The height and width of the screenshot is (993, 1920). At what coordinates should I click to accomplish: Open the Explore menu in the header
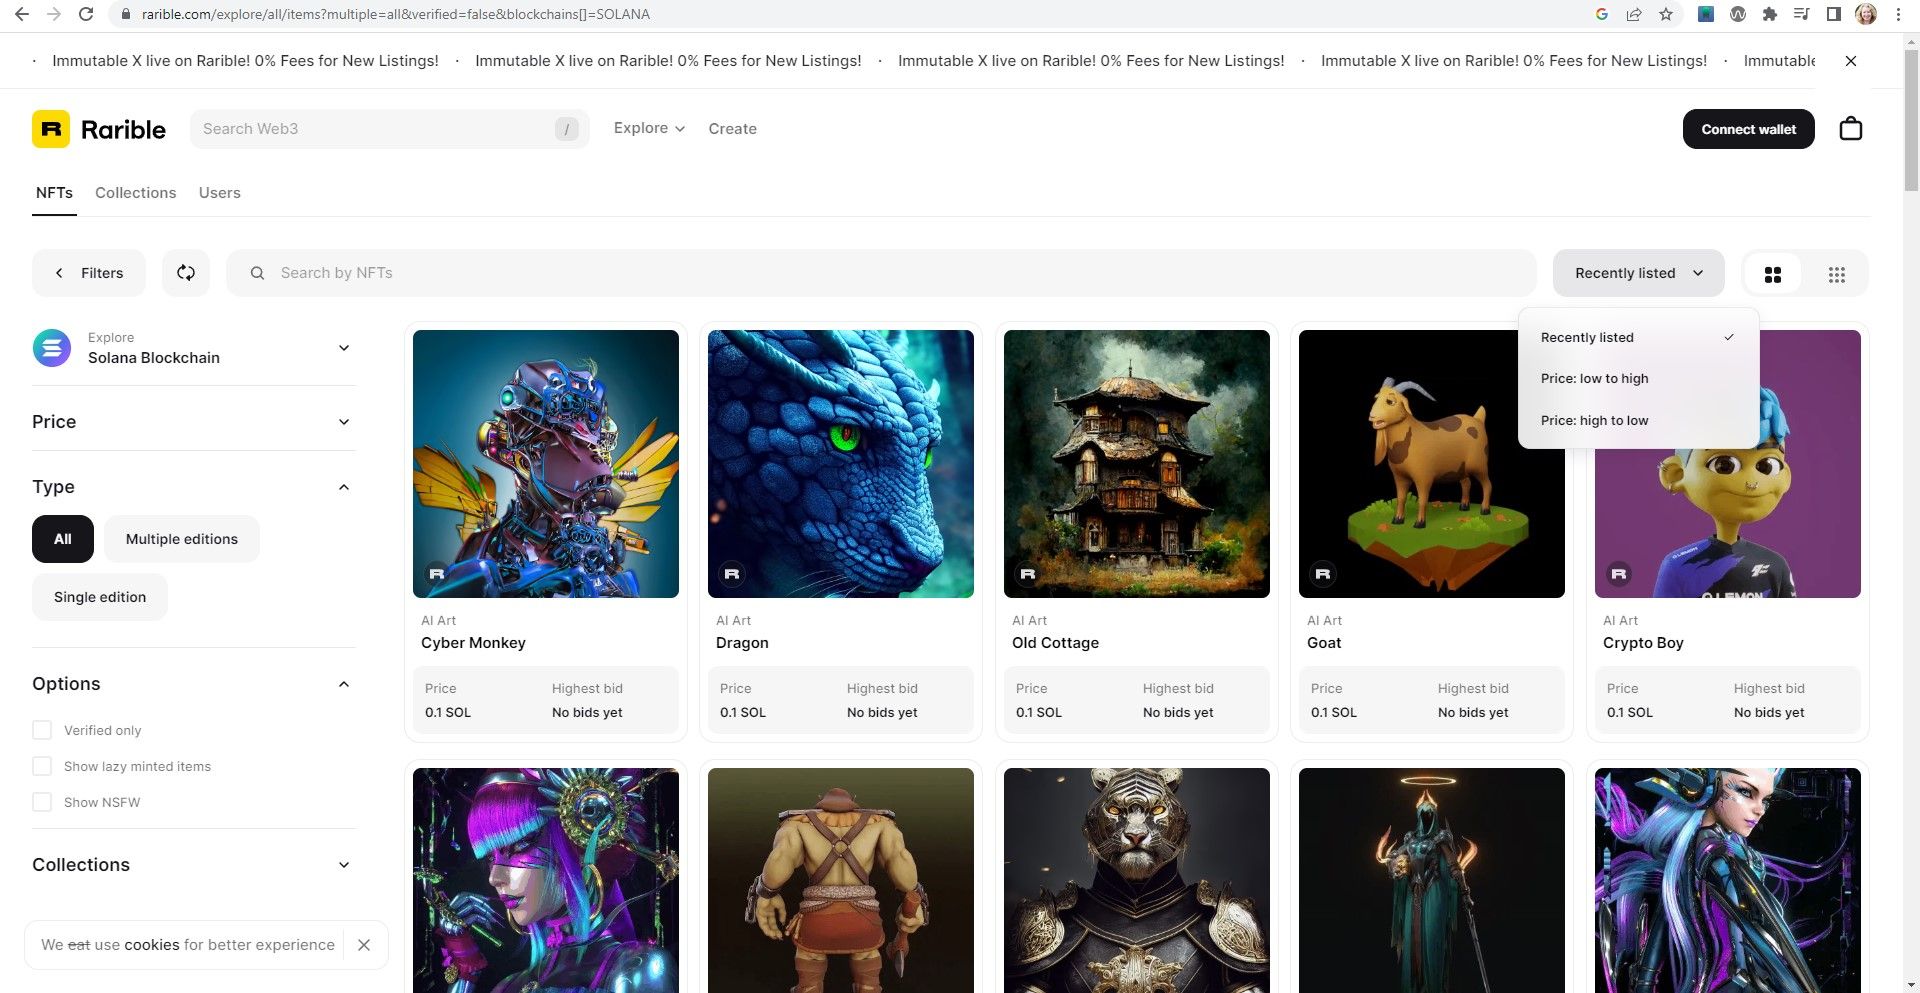[648, 128]
